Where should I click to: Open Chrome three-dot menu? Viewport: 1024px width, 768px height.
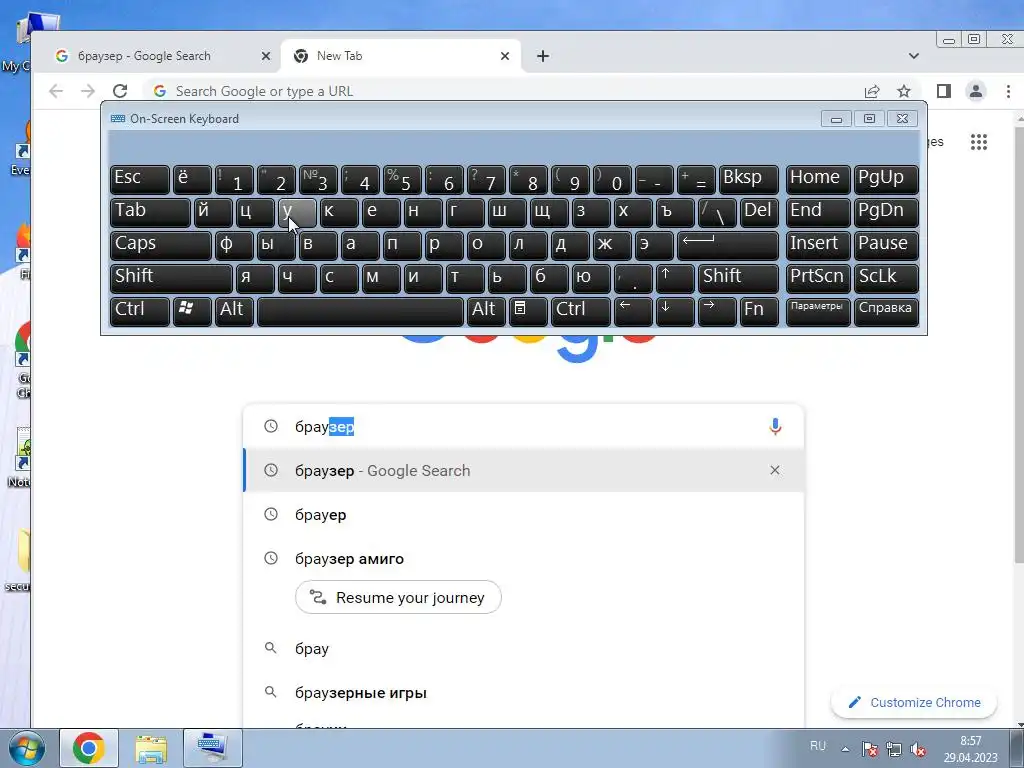tap(1008, 91)
